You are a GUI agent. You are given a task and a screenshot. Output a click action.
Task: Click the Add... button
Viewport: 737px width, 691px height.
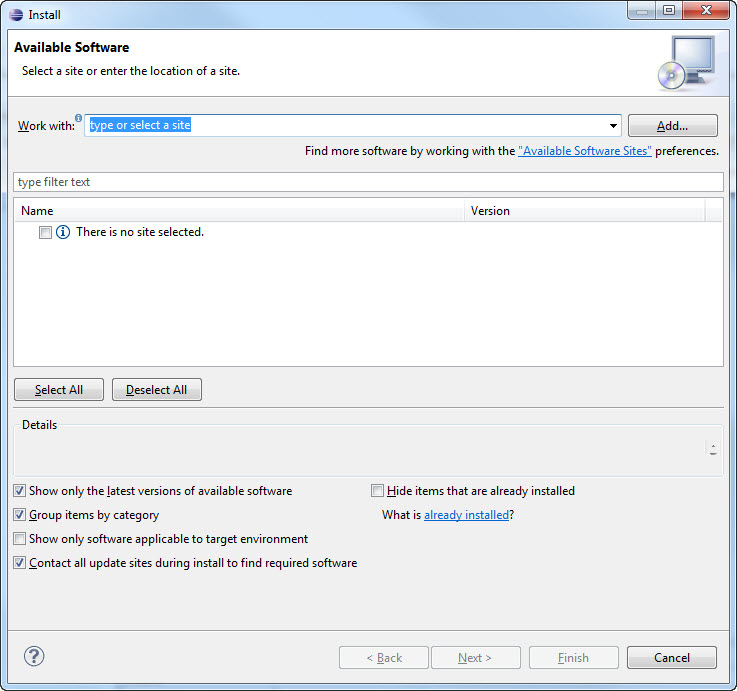(673, 126)
